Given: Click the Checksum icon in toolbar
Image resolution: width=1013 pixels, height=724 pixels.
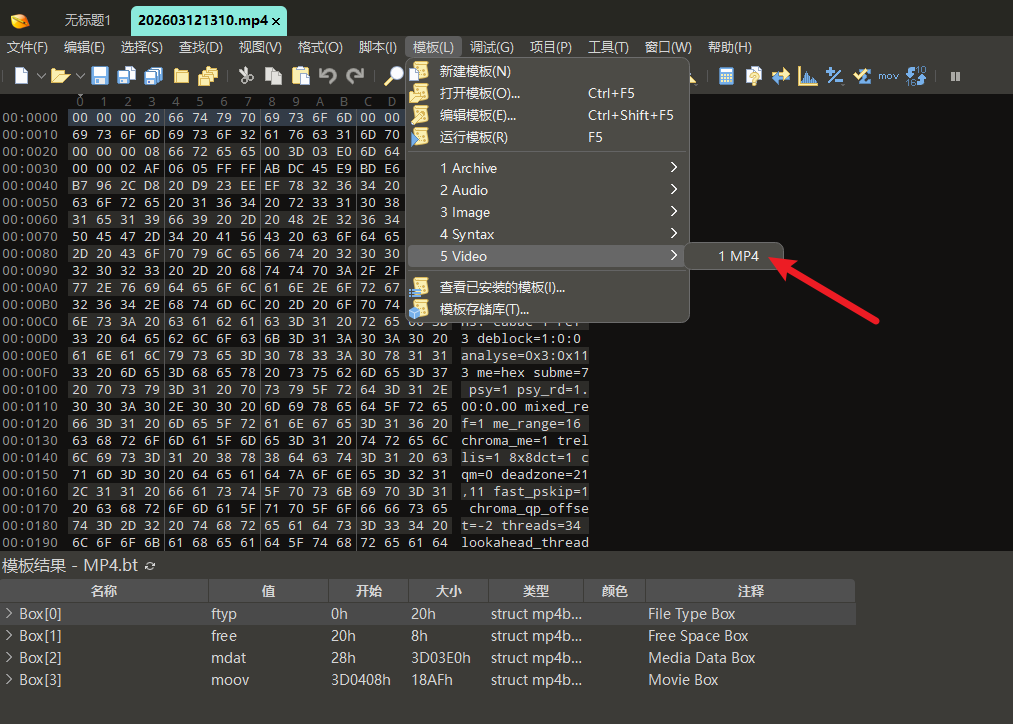Looking at the screenshot, I should 861,76.
